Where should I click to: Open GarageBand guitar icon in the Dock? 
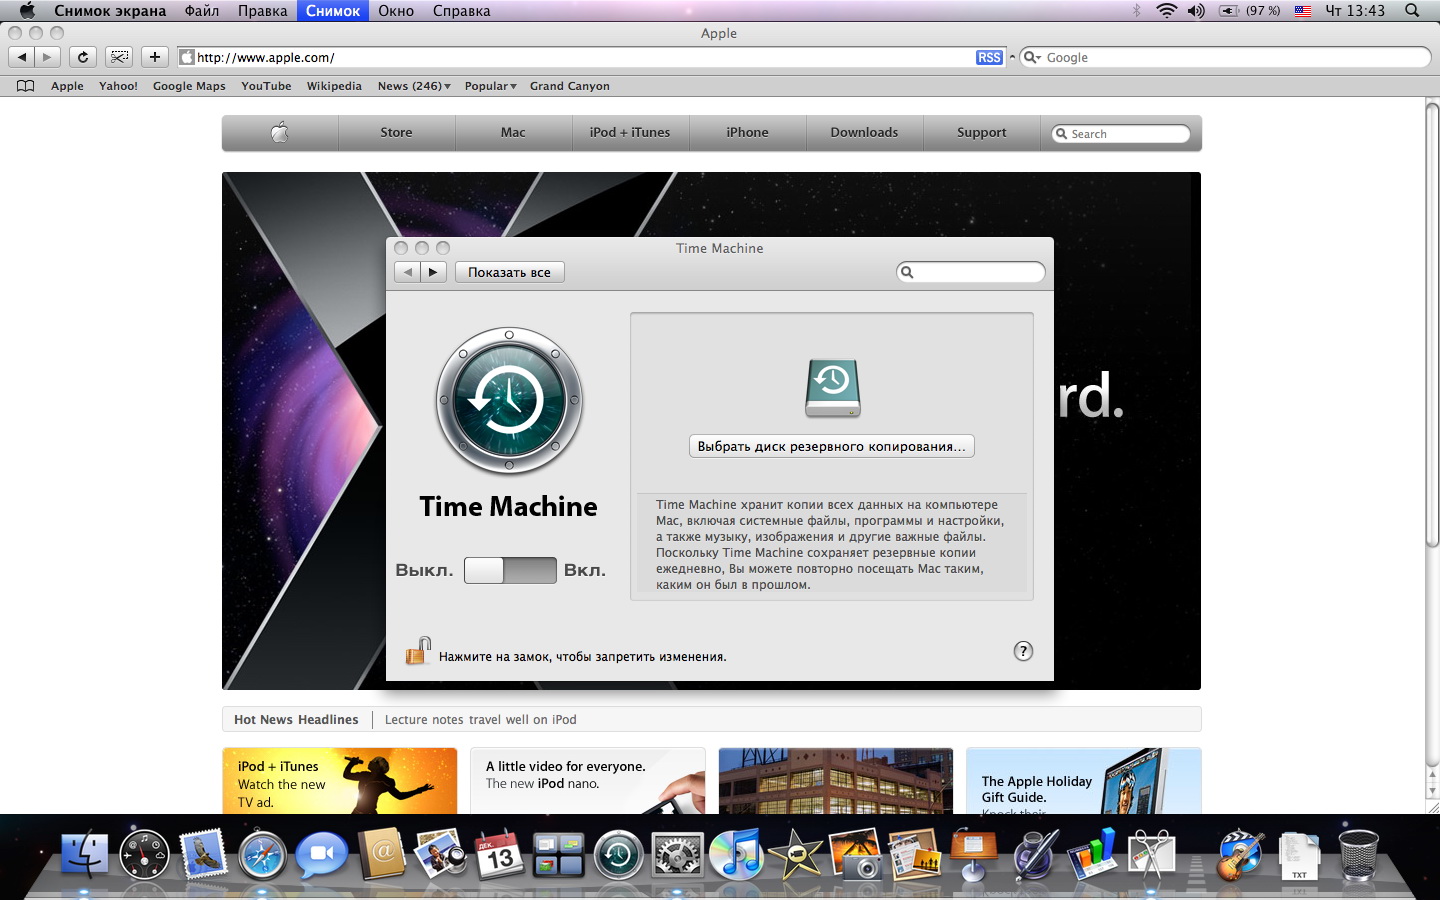click(1240, 855)
